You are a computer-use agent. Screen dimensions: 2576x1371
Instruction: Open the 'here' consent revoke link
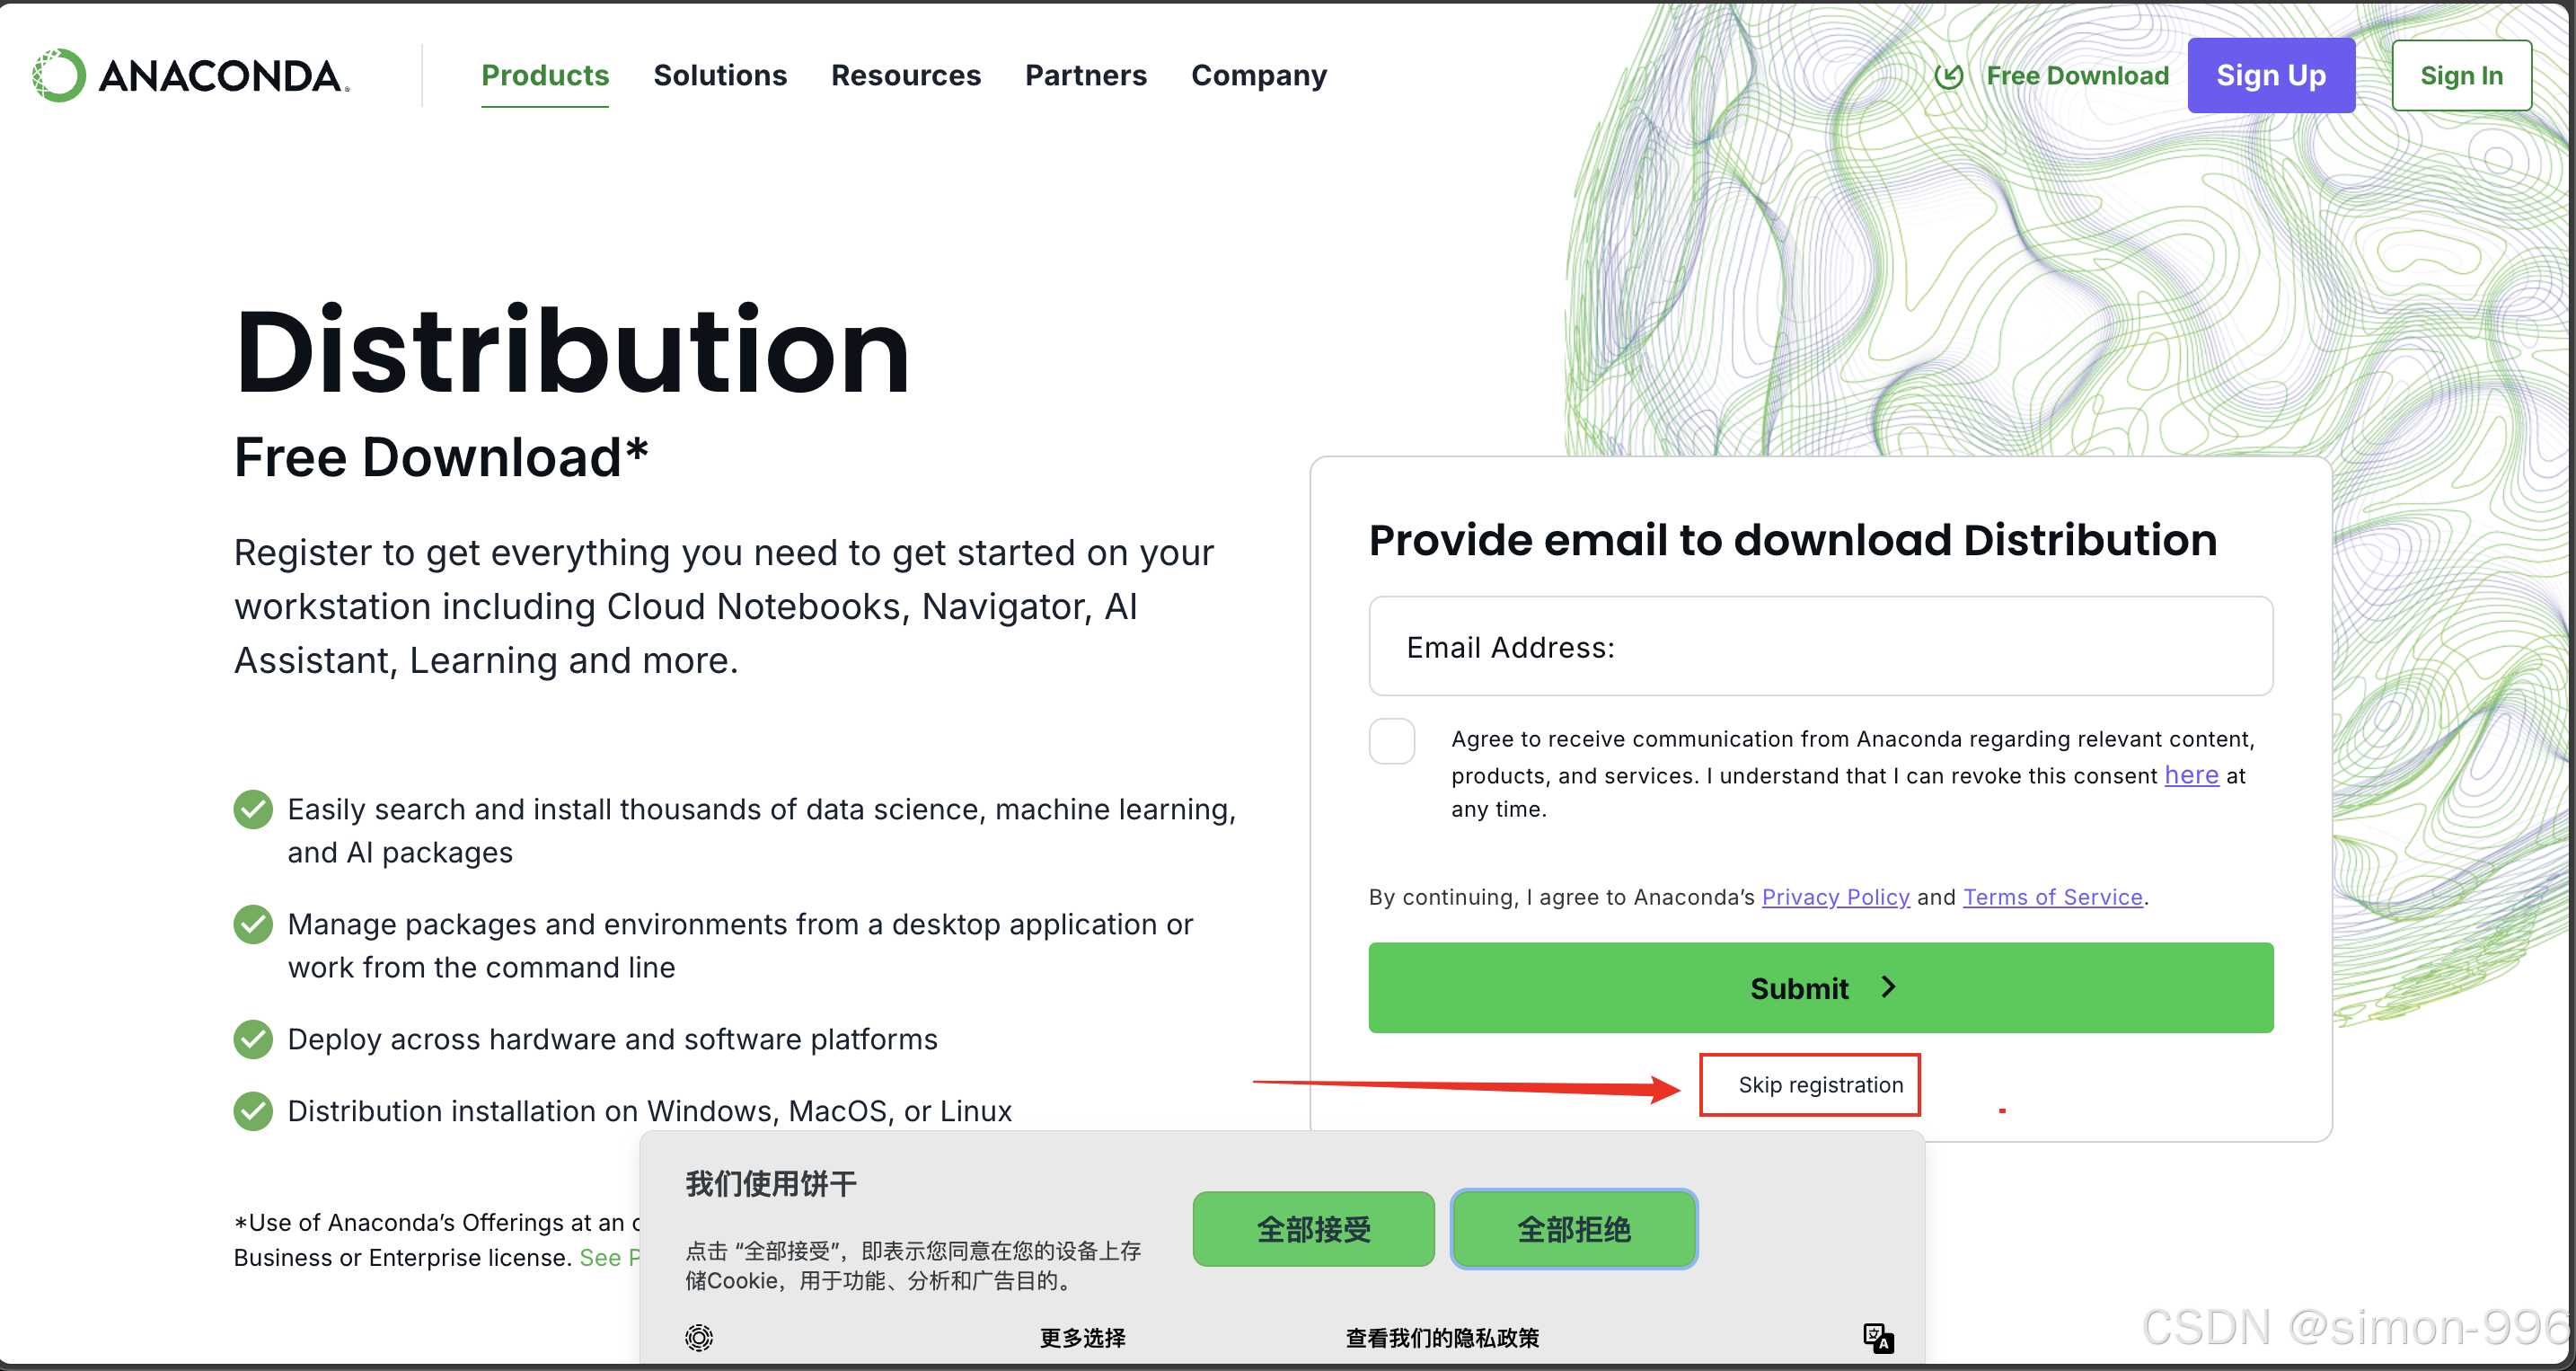point(2191,775)
